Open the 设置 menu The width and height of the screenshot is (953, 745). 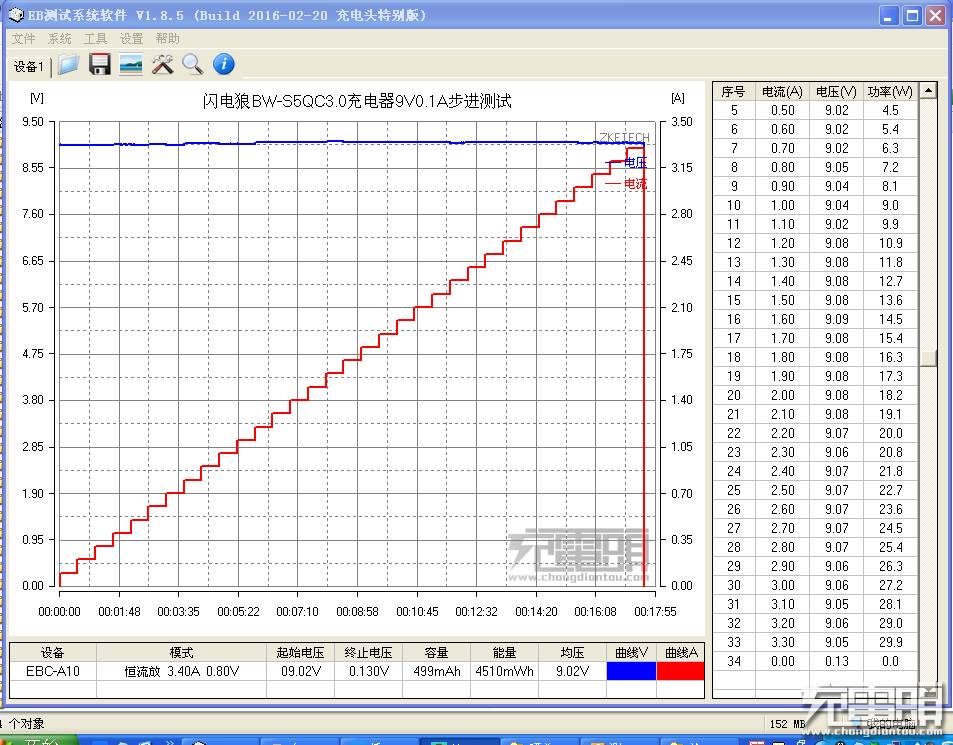131,39
